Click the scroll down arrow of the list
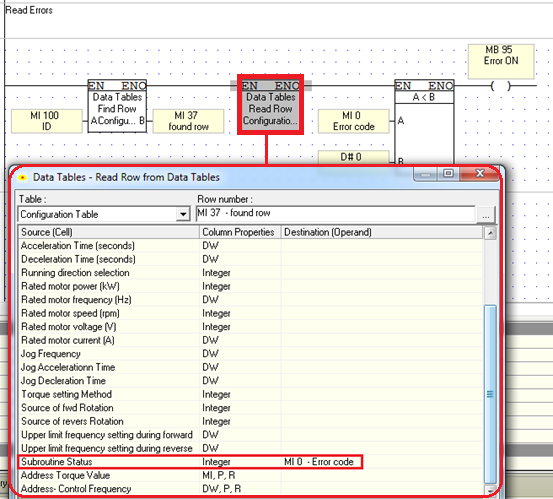This screenshot has width=553, height=499. pos(490,489)
